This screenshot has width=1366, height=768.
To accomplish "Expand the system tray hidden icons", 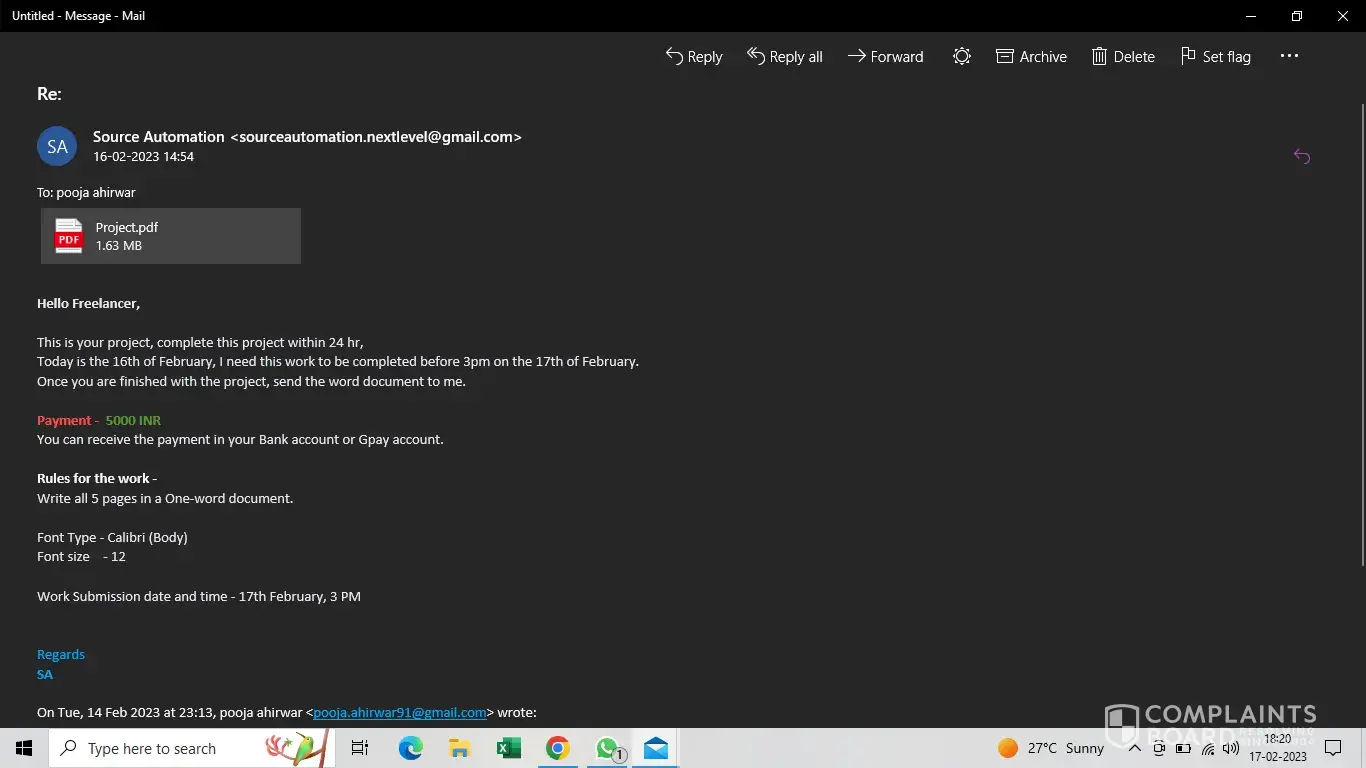I will (1134, 748).
